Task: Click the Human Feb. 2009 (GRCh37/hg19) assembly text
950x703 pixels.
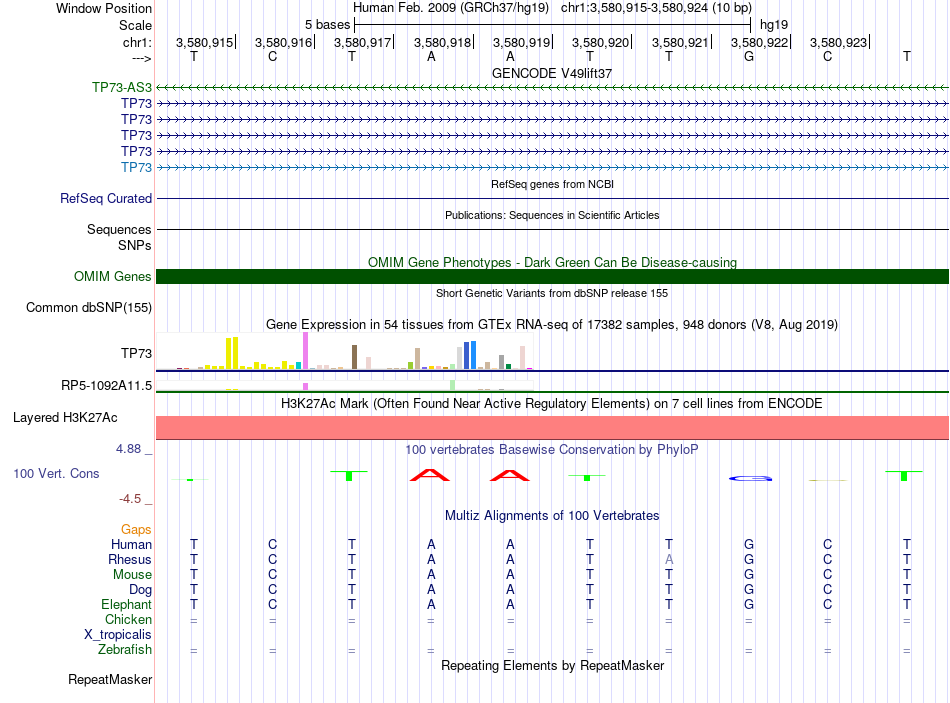Action: 451,8
